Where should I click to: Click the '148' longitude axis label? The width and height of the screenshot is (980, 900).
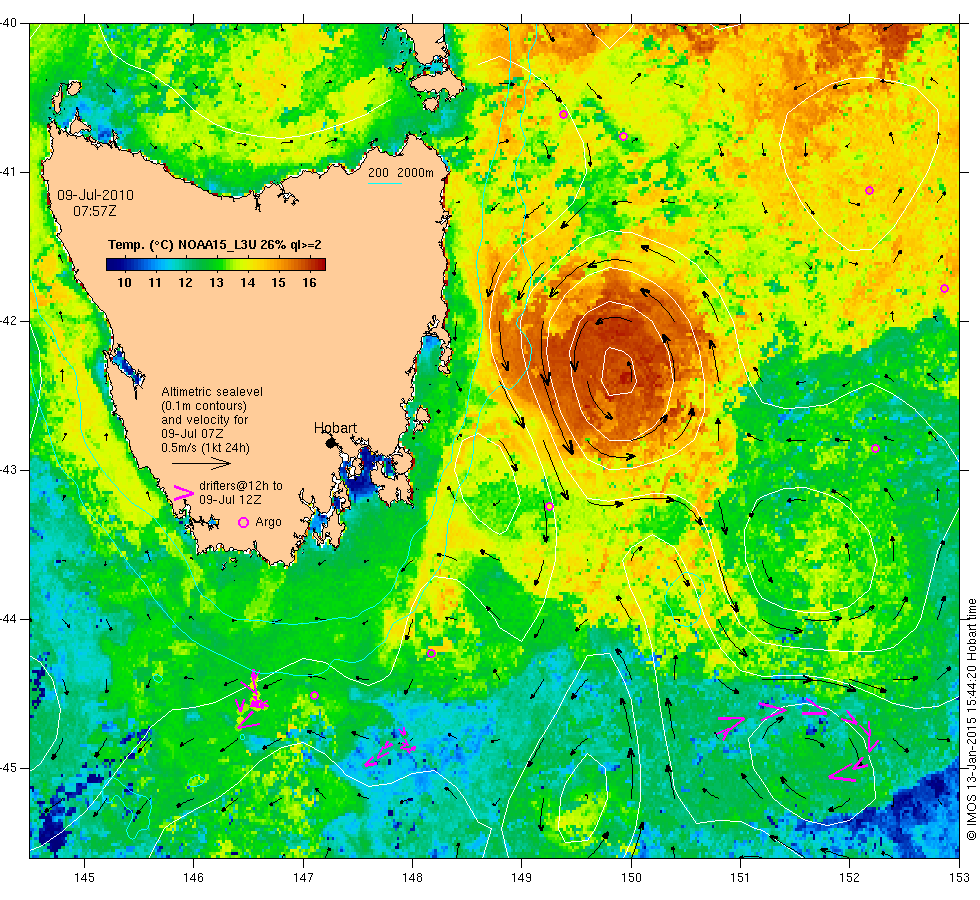(412, 878)
